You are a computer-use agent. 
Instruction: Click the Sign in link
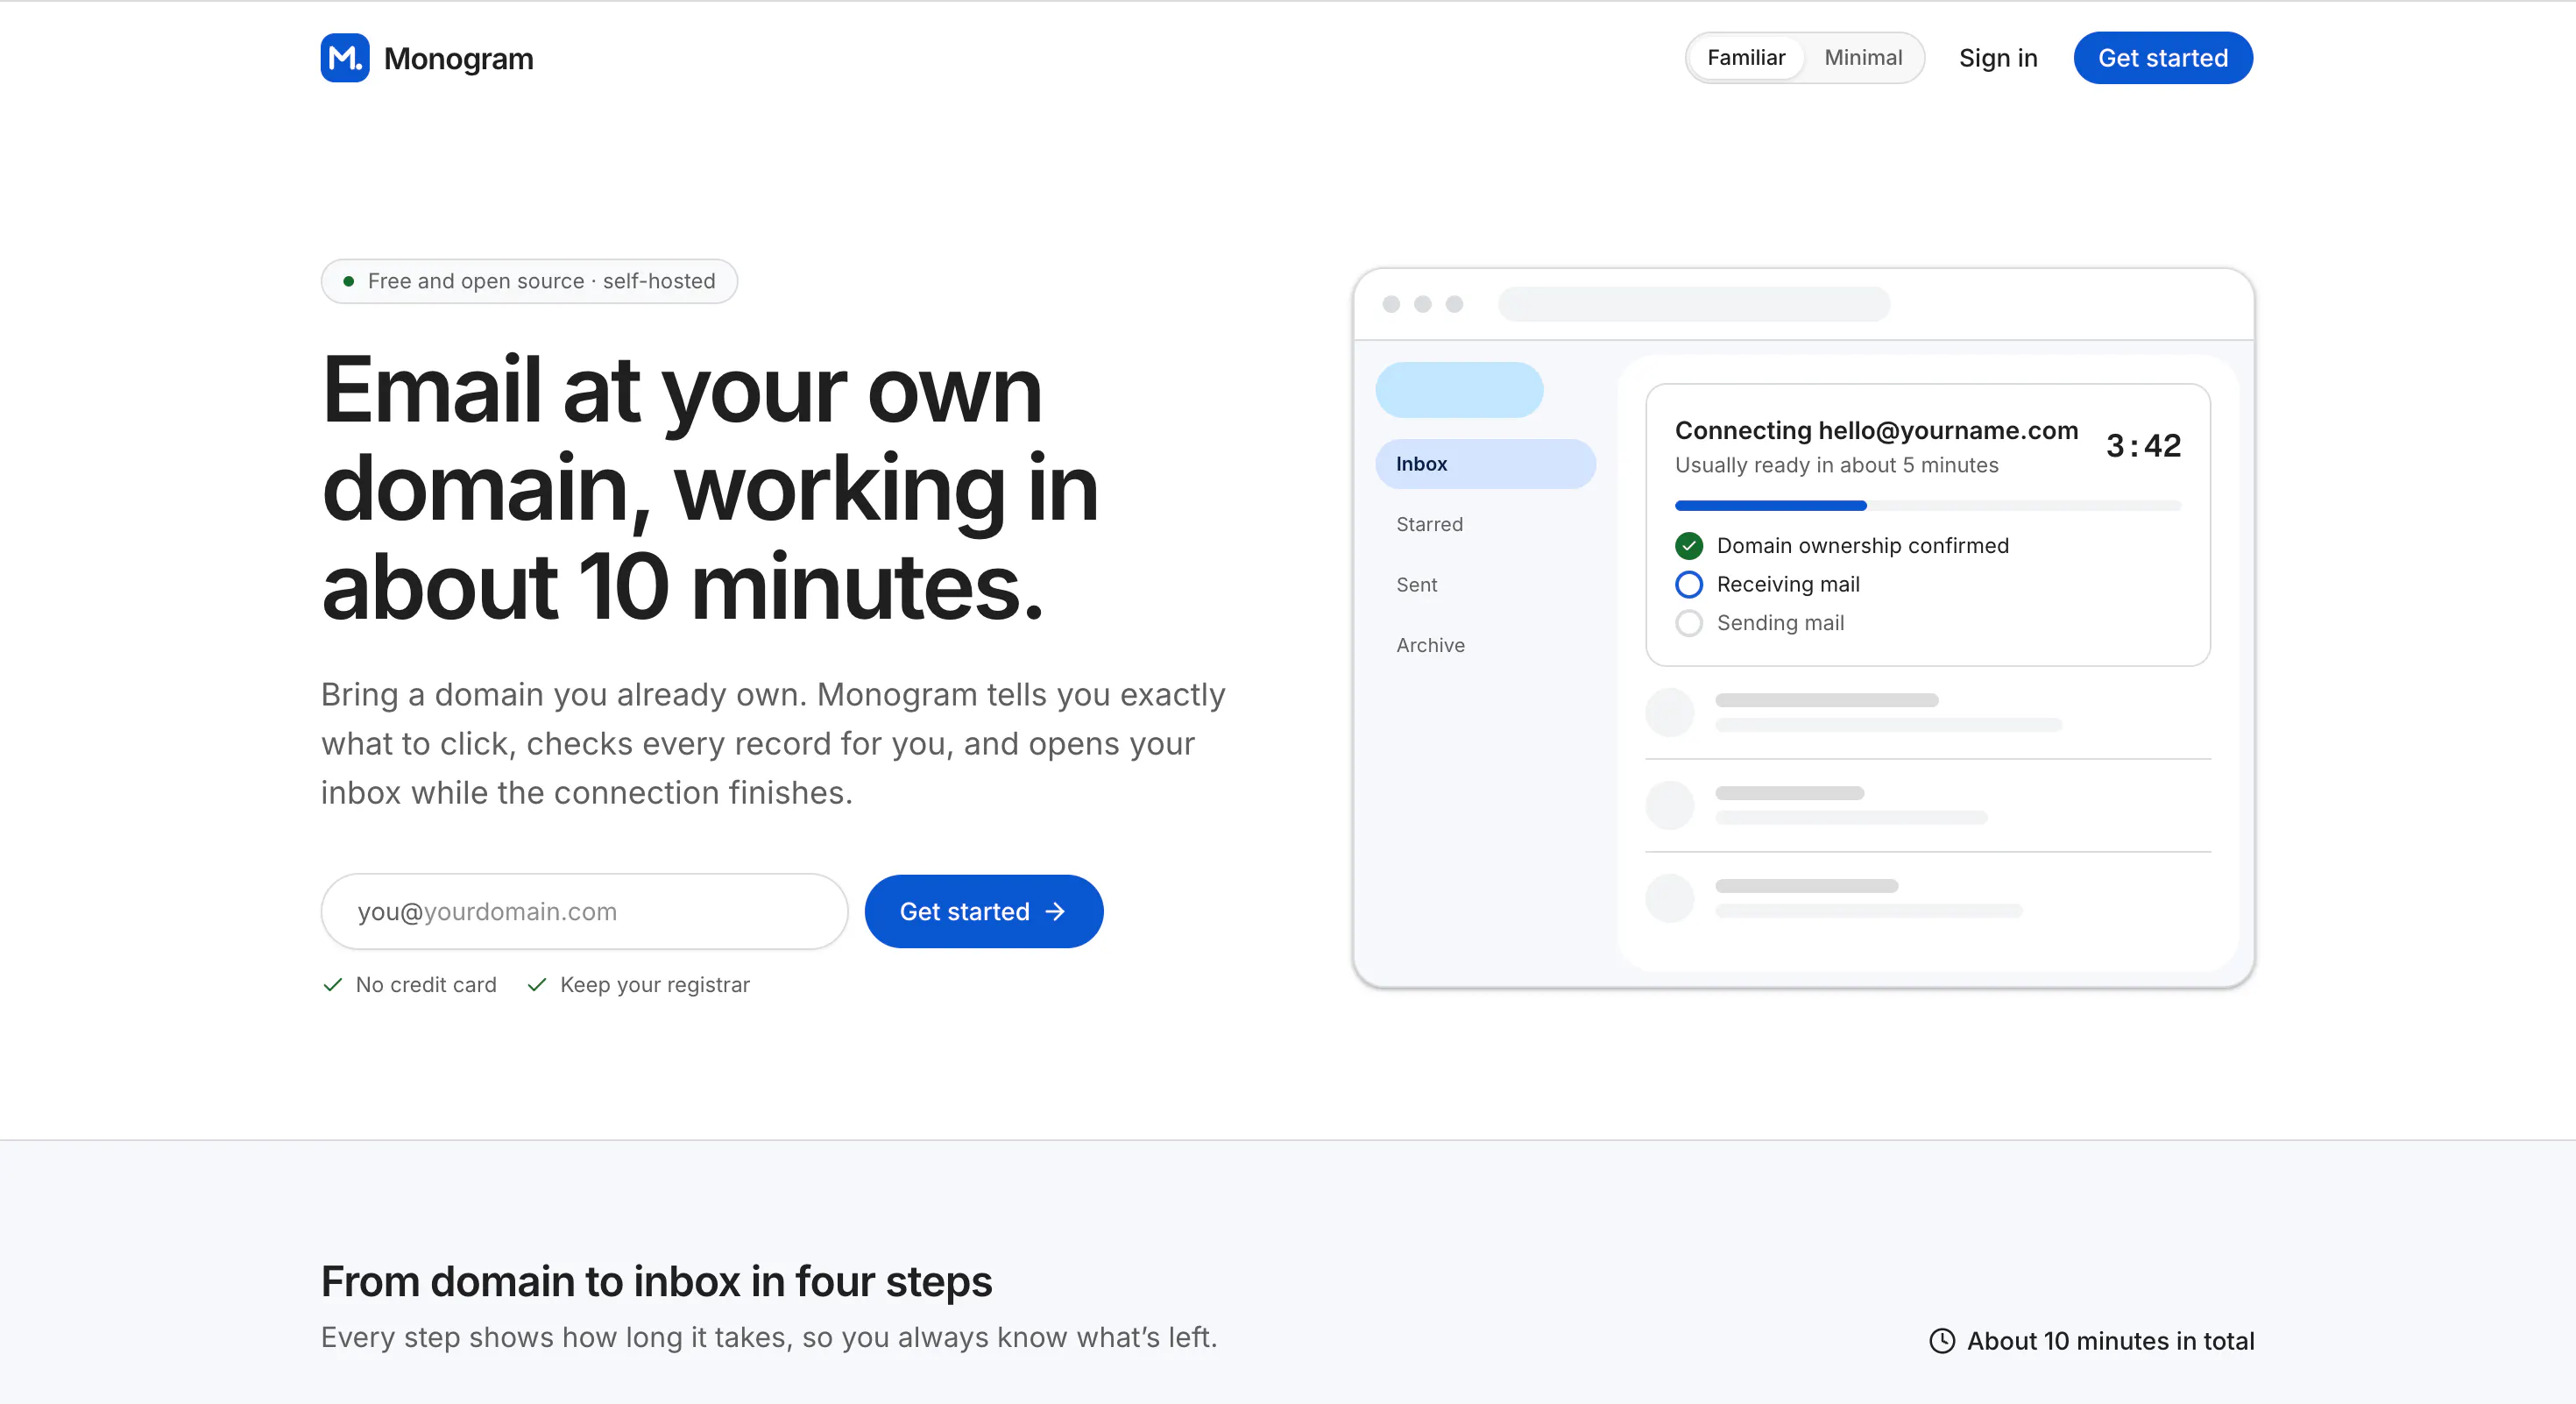point(1998,58)
